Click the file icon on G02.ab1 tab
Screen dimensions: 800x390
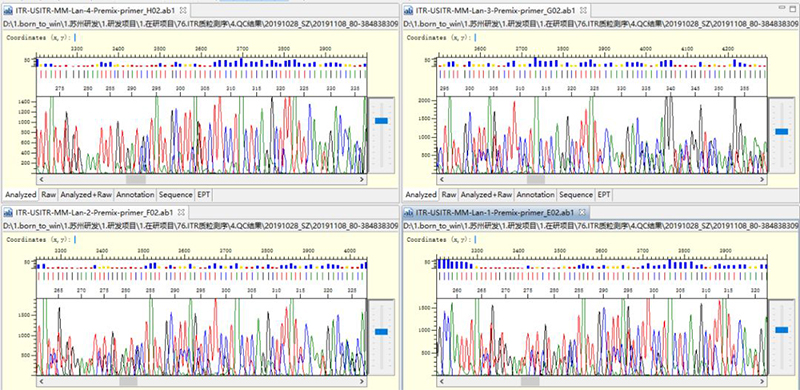[409, 10]
